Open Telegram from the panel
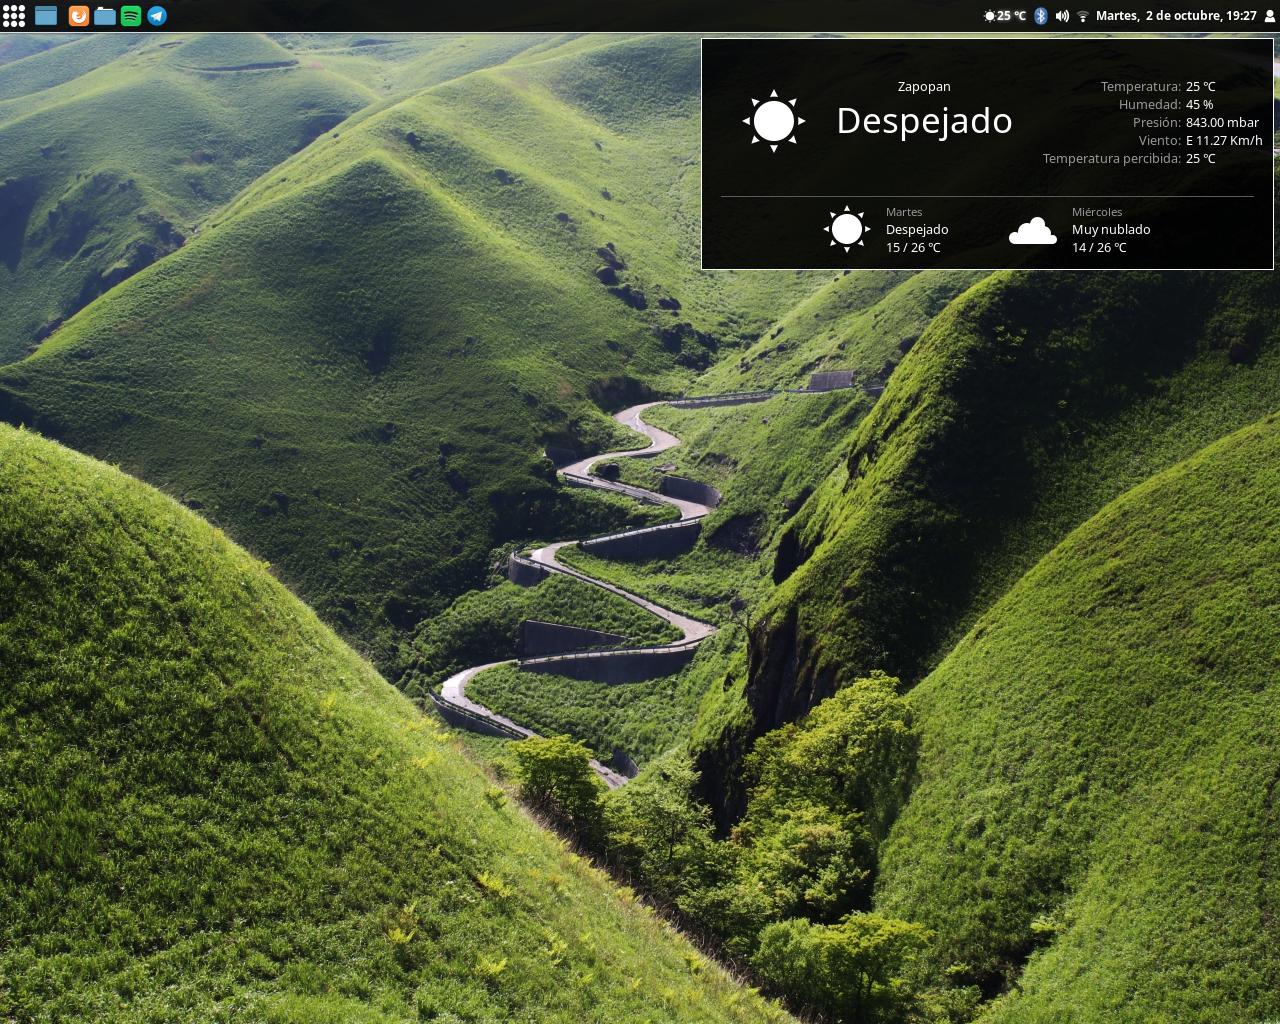 (157, 15)
